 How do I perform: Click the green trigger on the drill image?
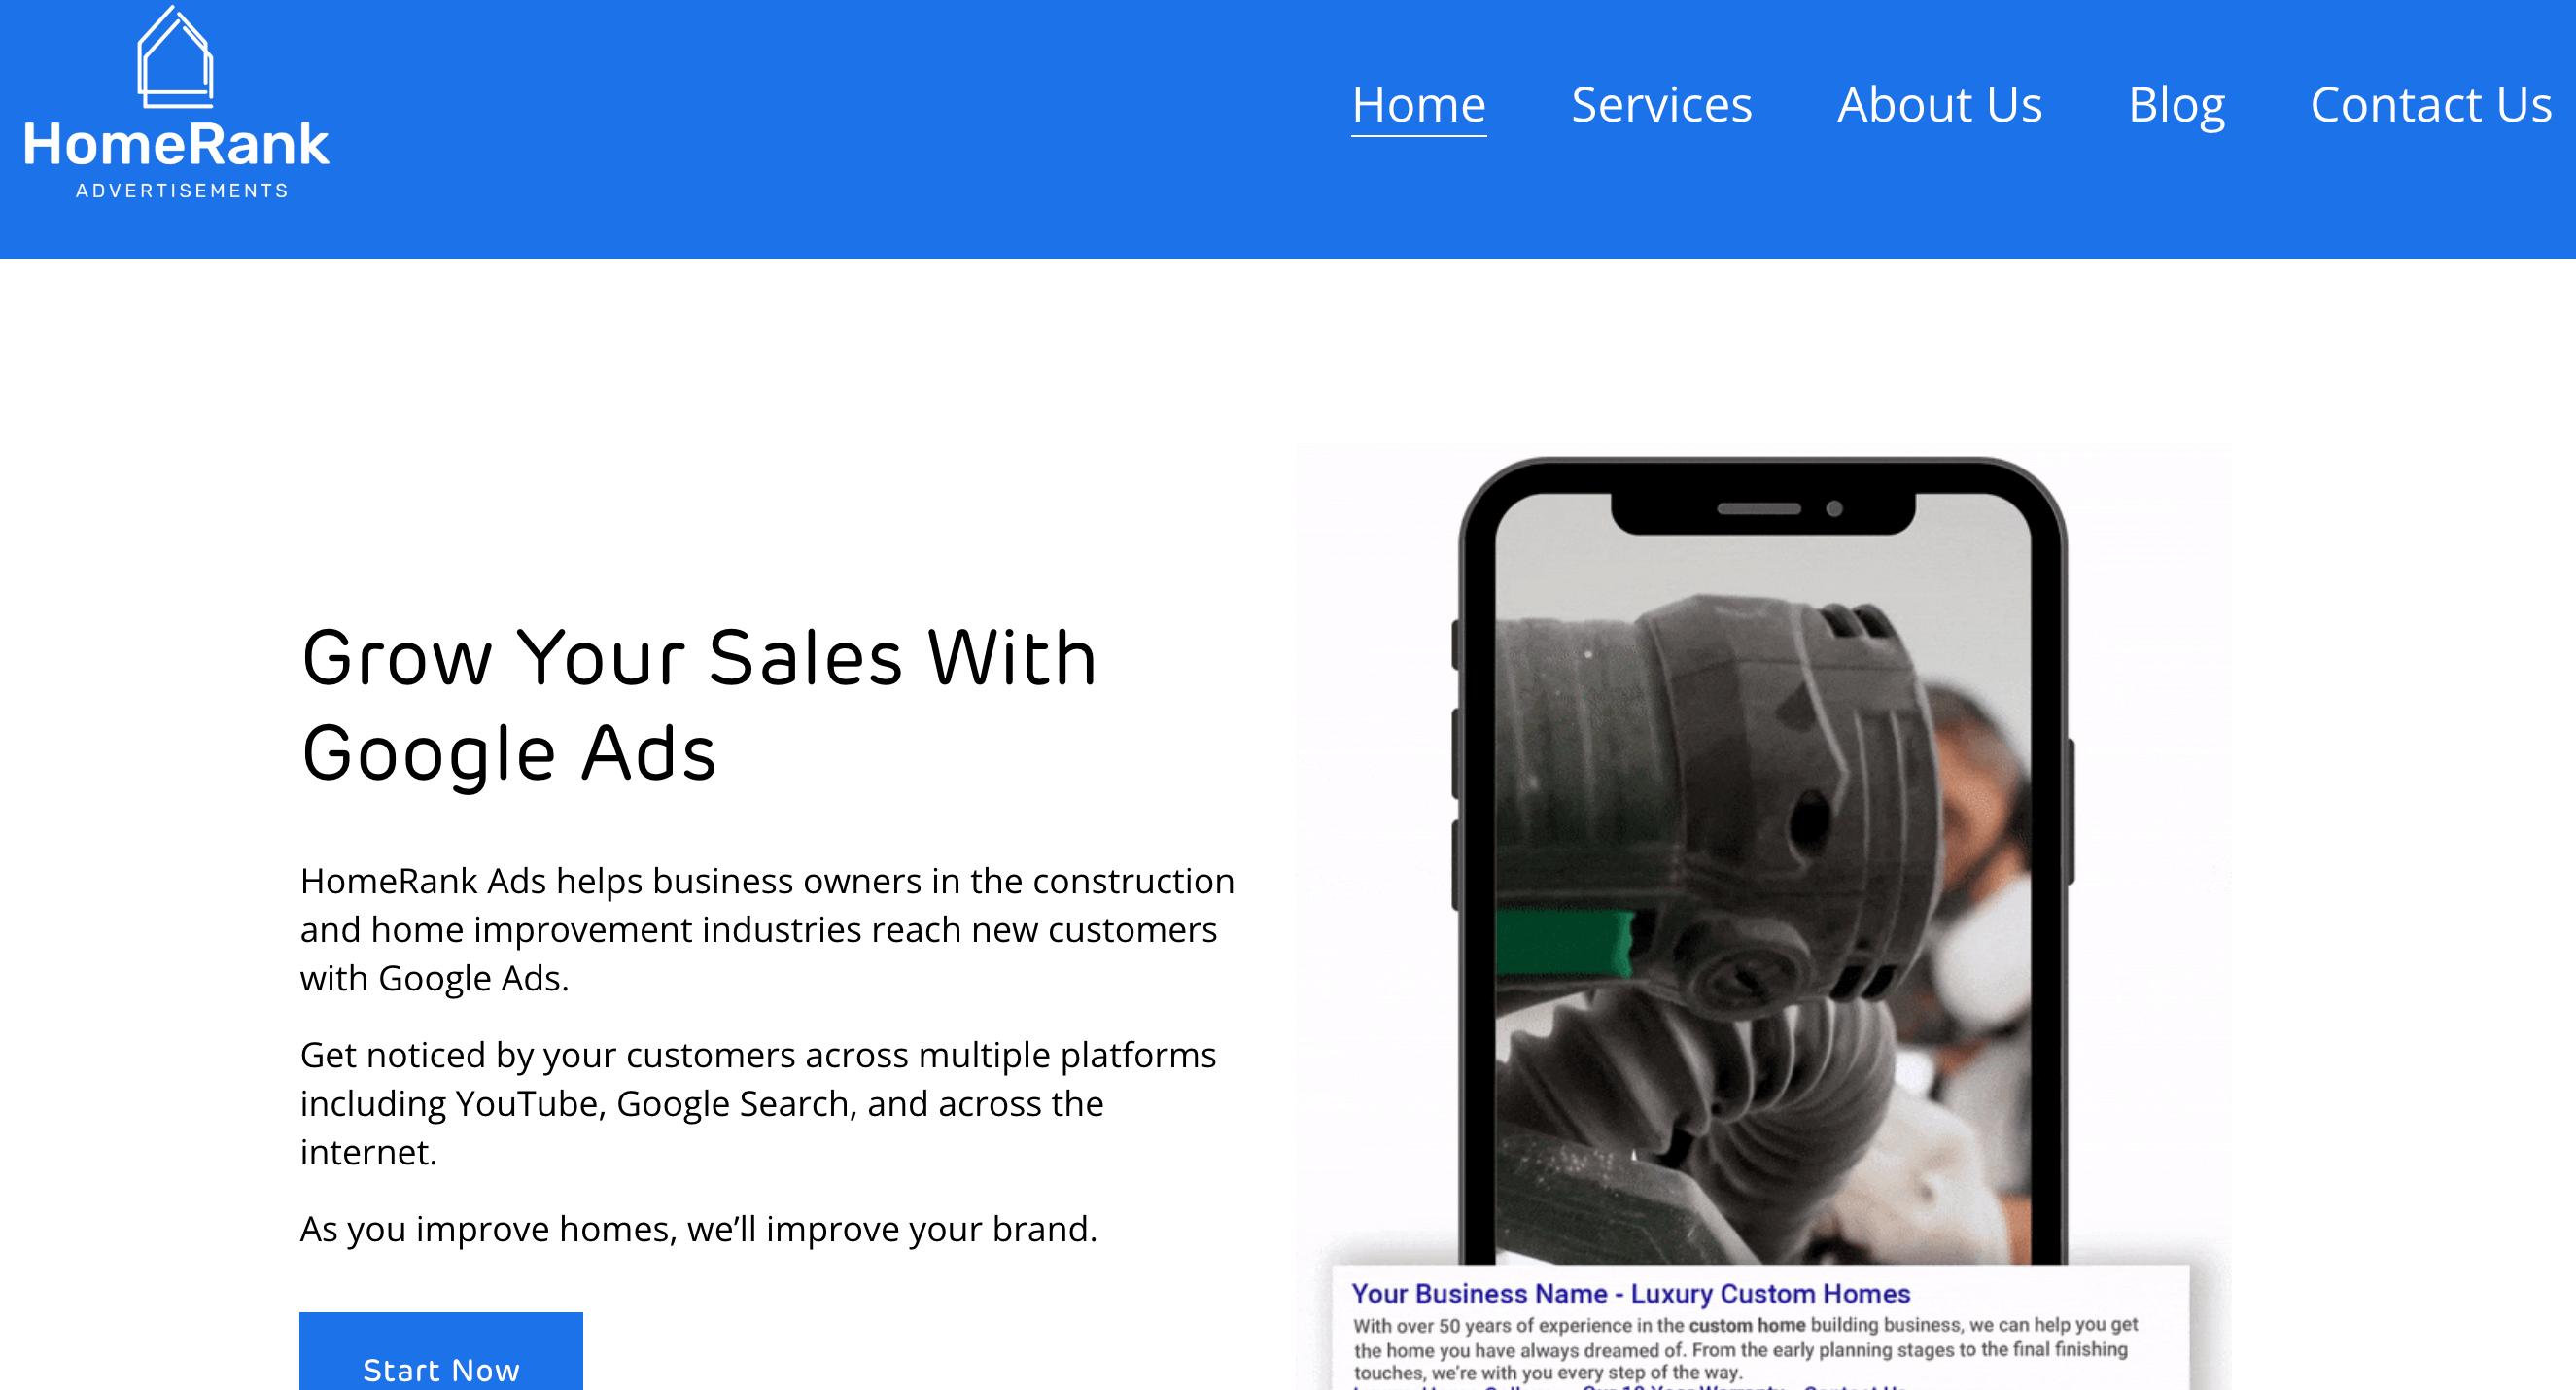[x=1564, y=942]
